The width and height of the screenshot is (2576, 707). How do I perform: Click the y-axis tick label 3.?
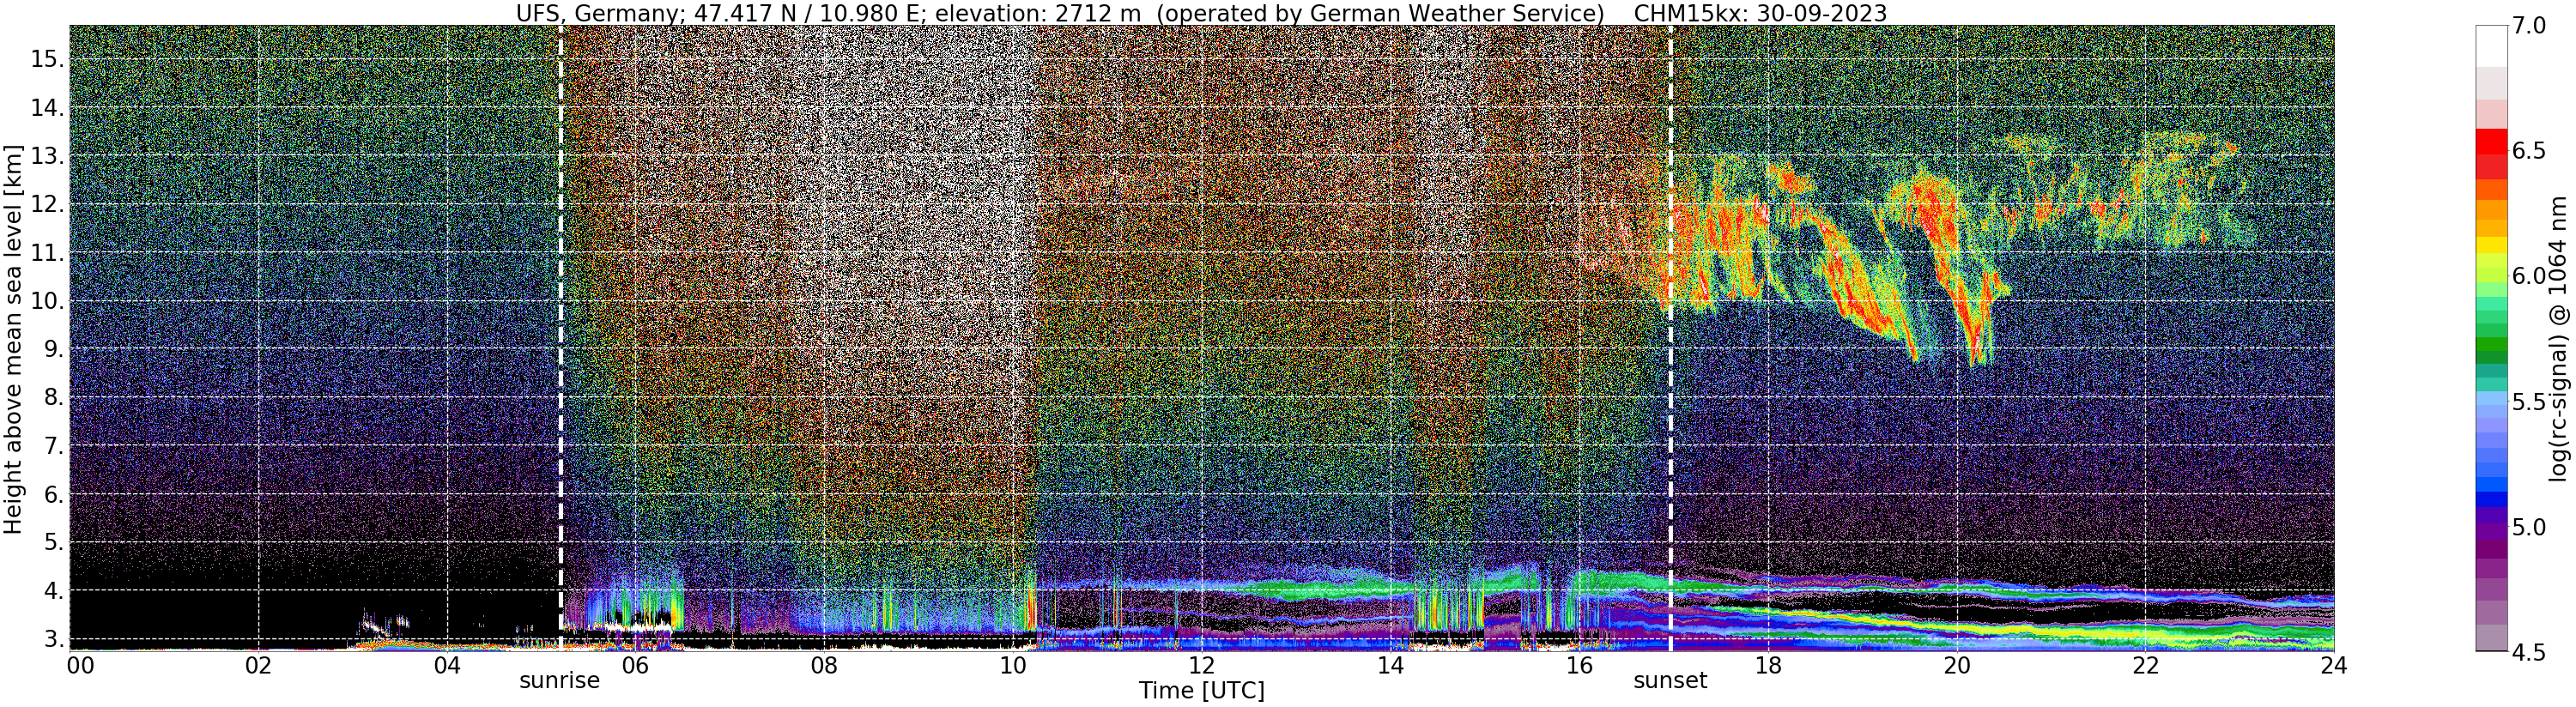click(x=54, y=639)
